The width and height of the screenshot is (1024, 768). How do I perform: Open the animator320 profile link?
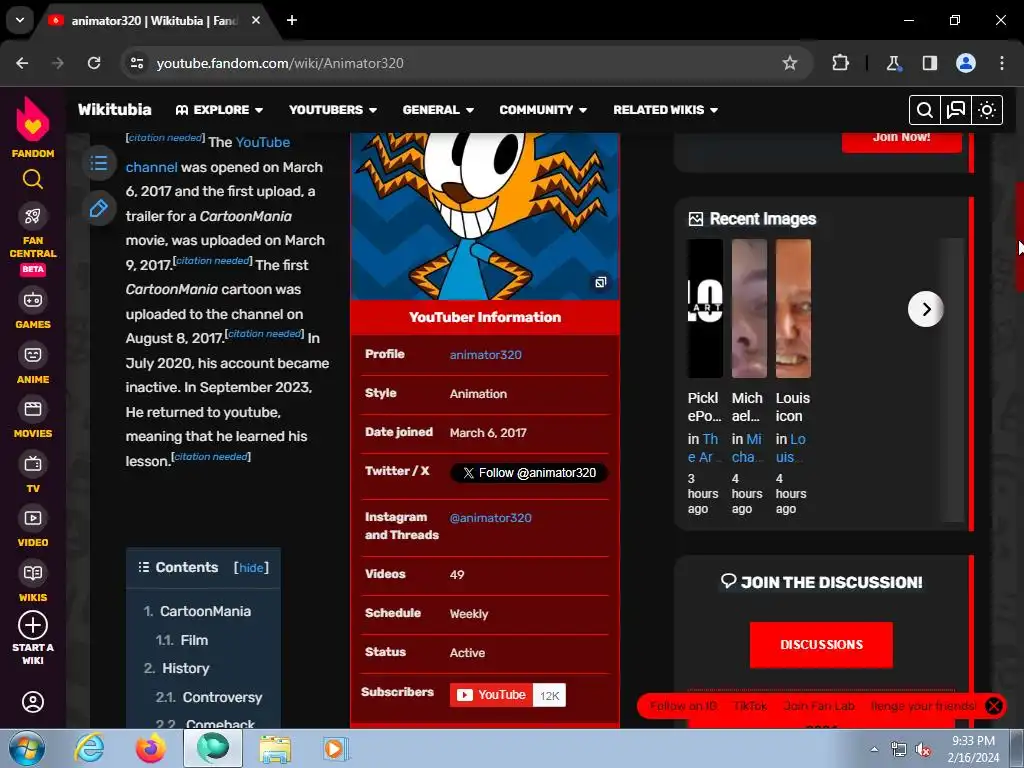[485, 355]
